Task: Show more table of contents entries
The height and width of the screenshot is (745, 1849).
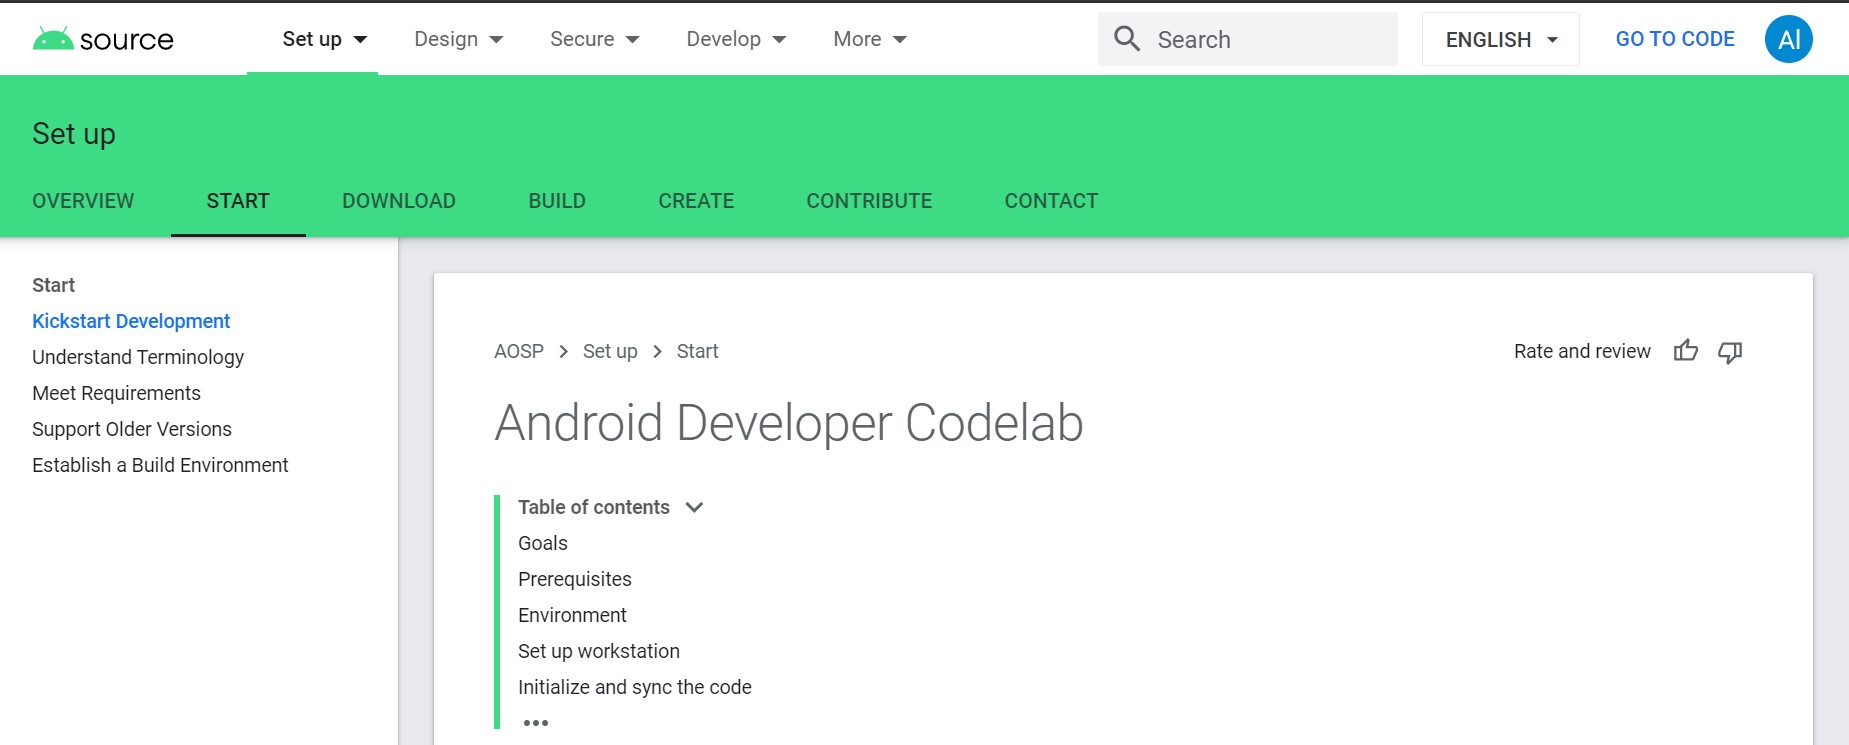Action: pos(536,723)
